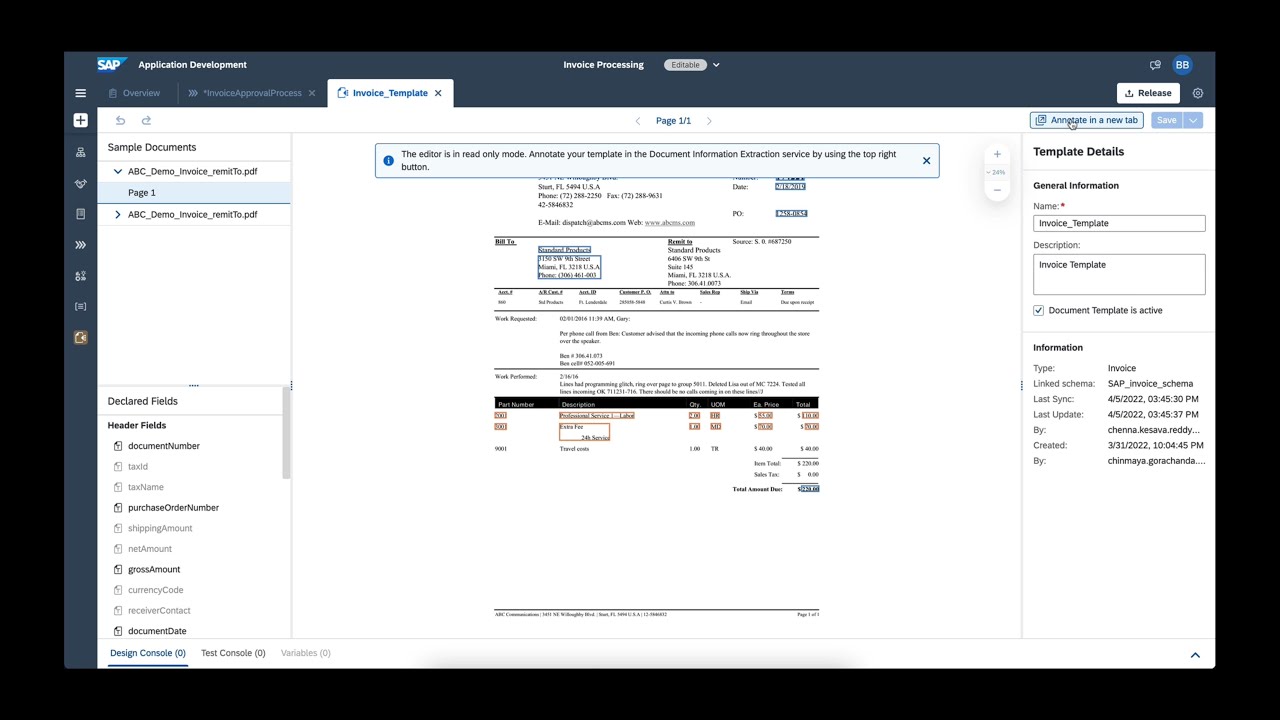The height and width of the screenshot is (720, 1280).
Task: Open the settings gear icon
Action: click(1198, 93)
